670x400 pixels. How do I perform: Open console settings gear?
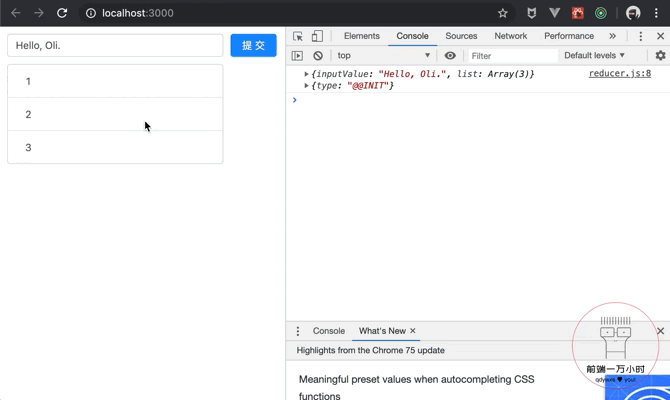(661, 56)
